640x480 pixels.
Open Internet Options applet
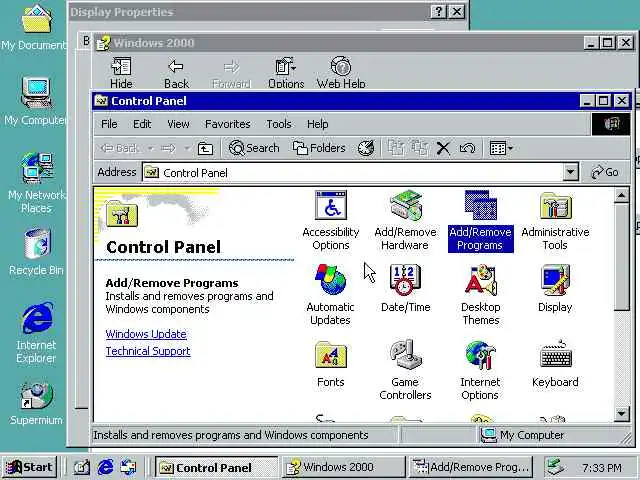480,370
